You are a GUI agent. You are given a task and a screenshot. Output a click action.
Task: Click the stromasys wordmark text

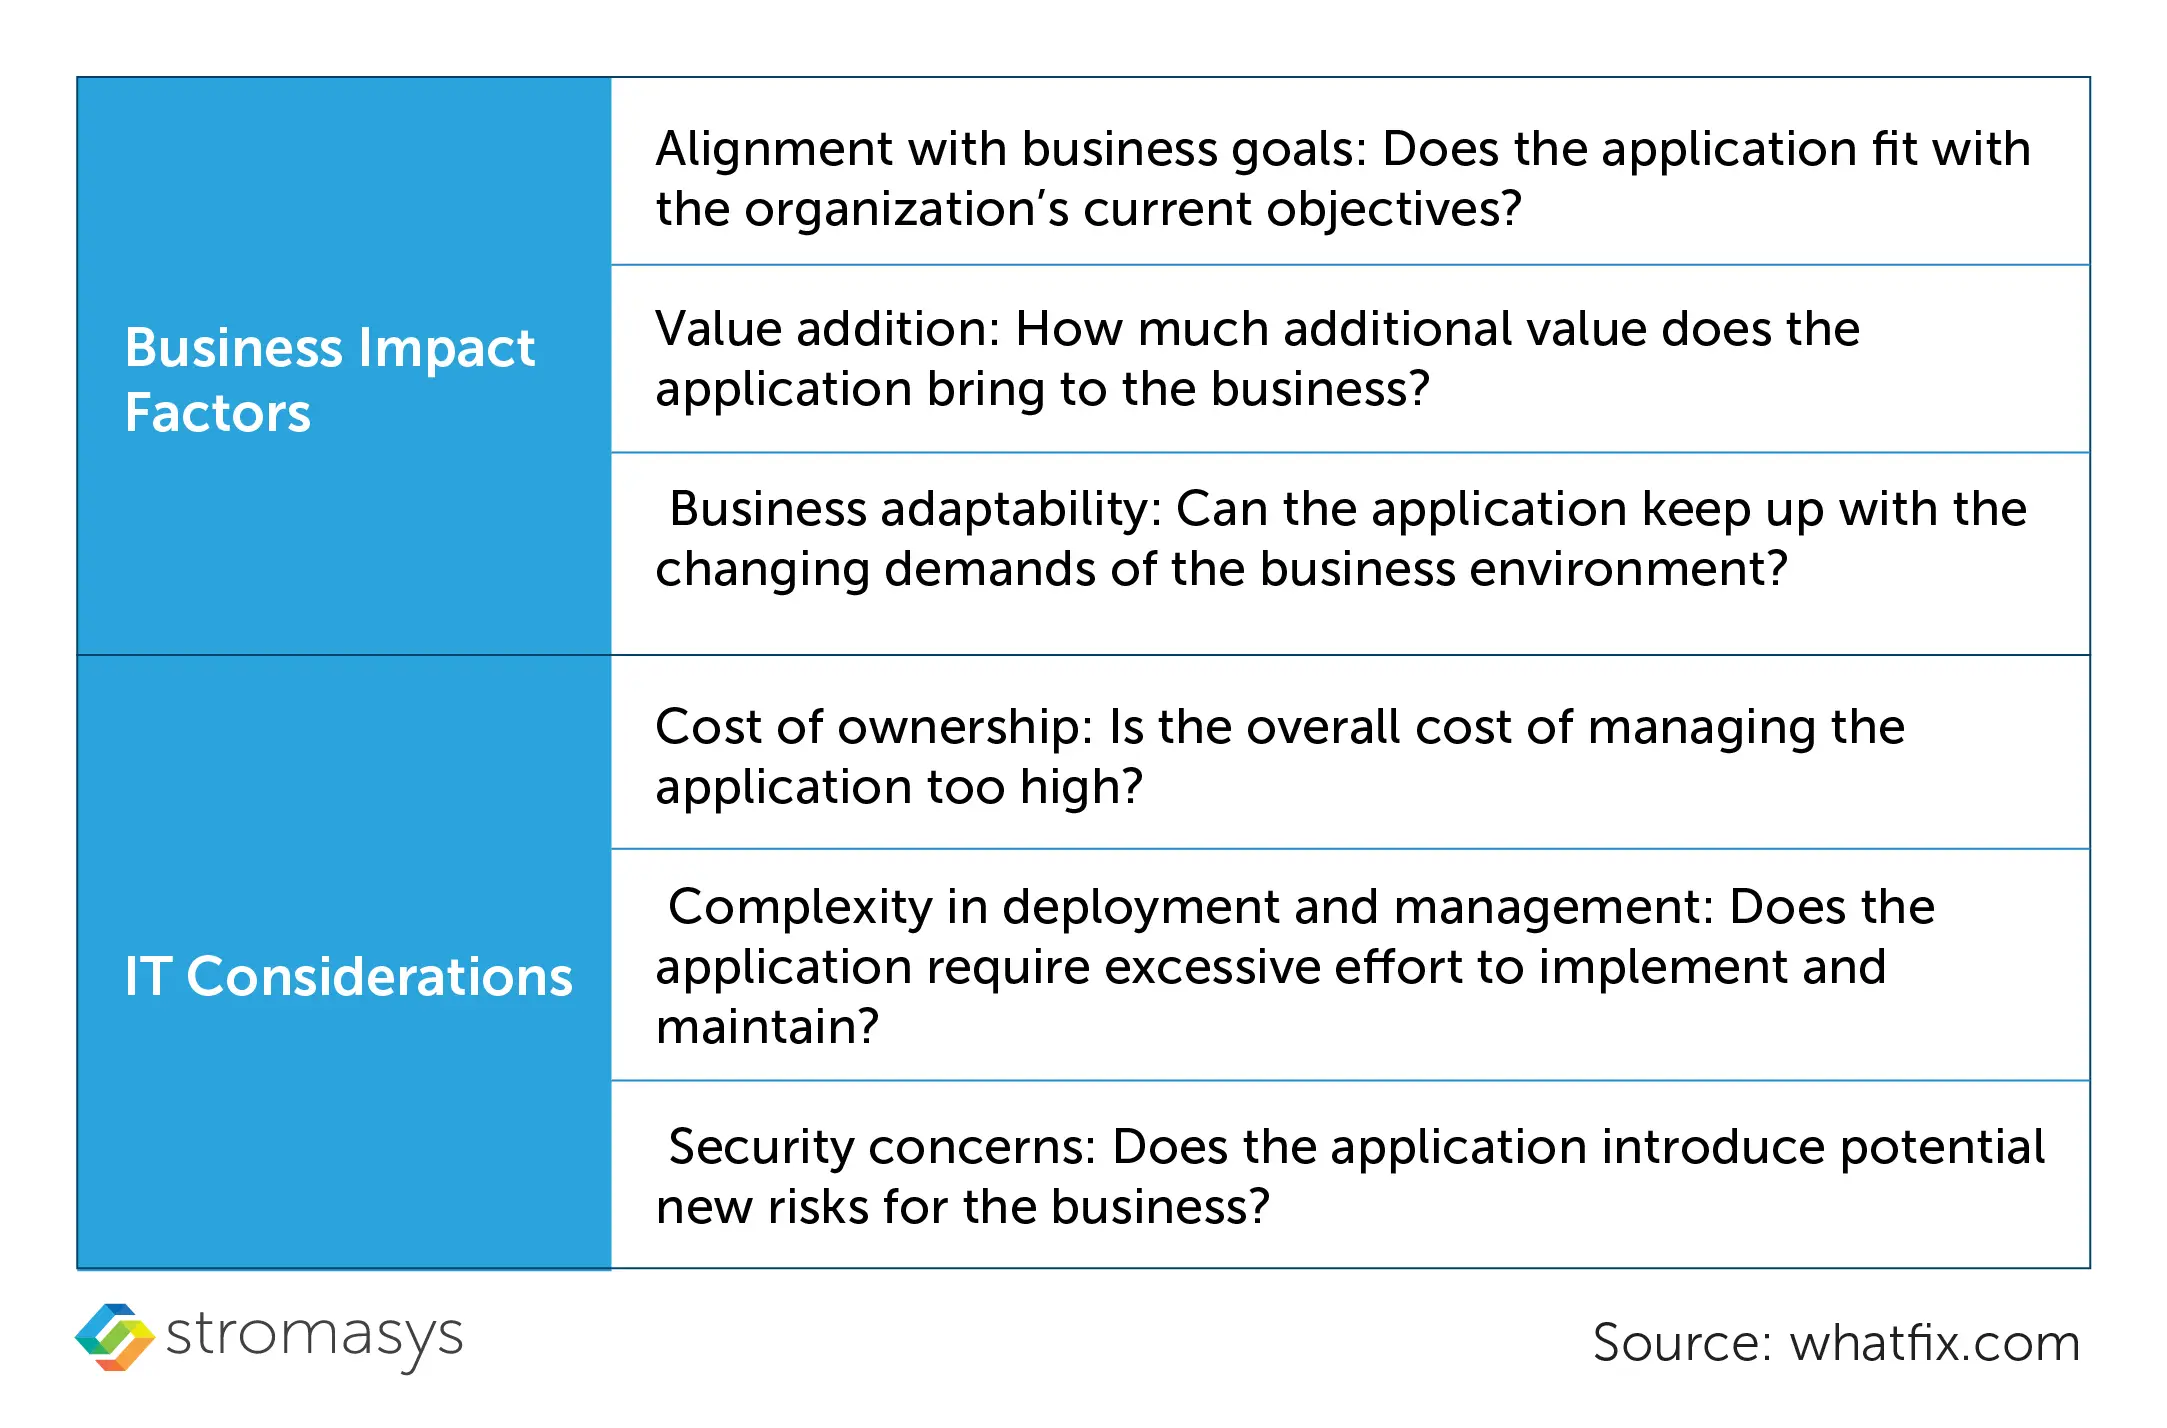pos(314,1337)
